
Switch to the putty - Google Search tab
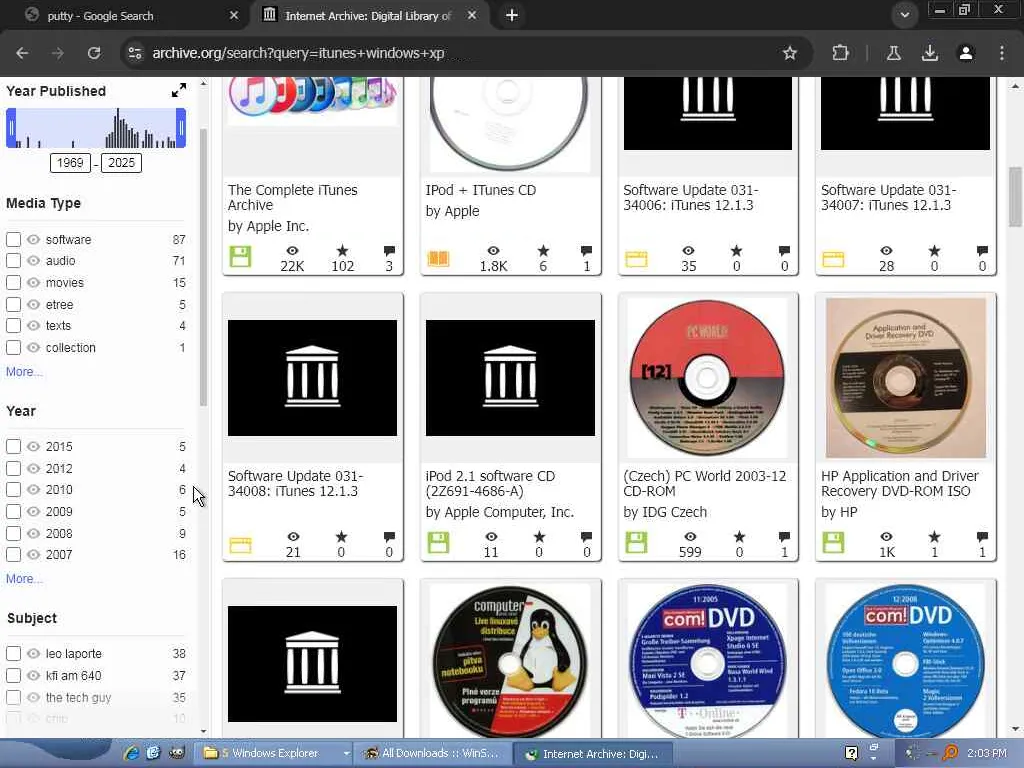124,16
